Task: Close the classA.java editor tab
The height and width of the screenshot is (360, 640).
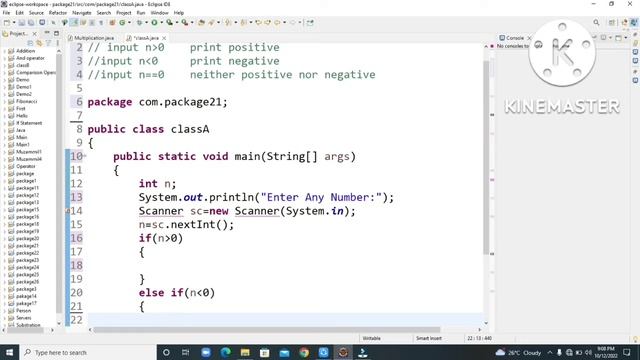Action: (164, 38)
